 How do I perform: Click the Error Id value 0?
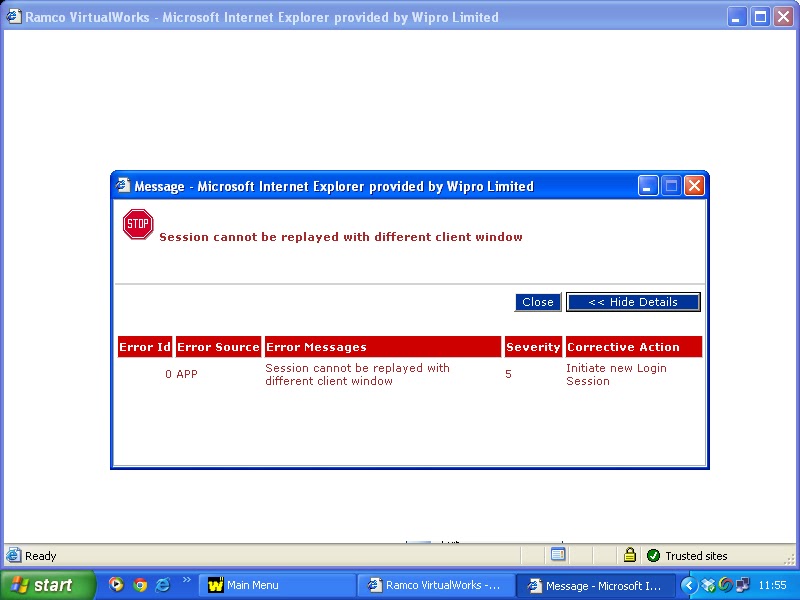[168, 374]
